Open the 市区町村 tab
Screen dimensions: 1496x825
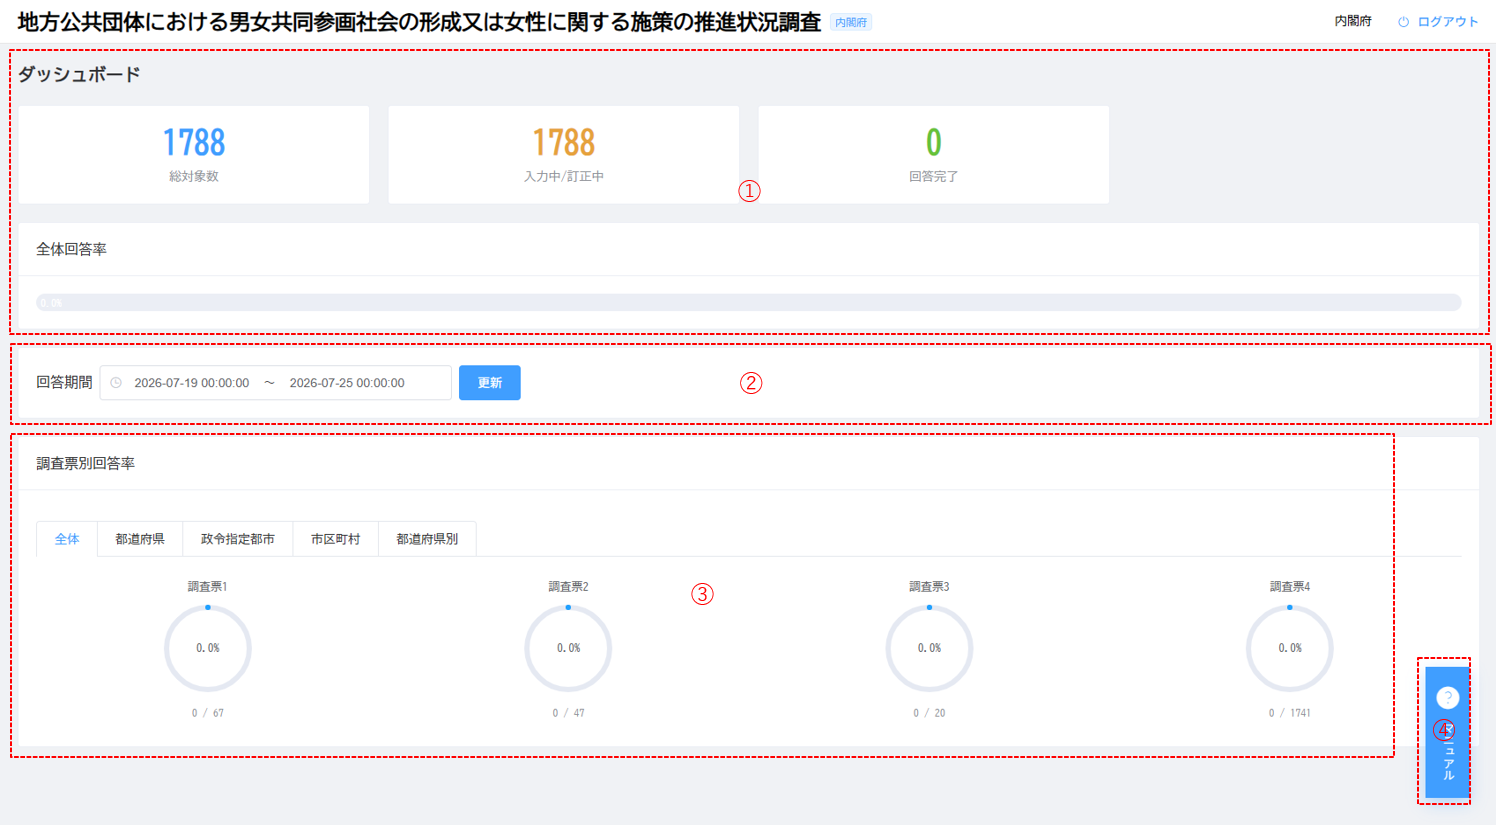point(335,539)
